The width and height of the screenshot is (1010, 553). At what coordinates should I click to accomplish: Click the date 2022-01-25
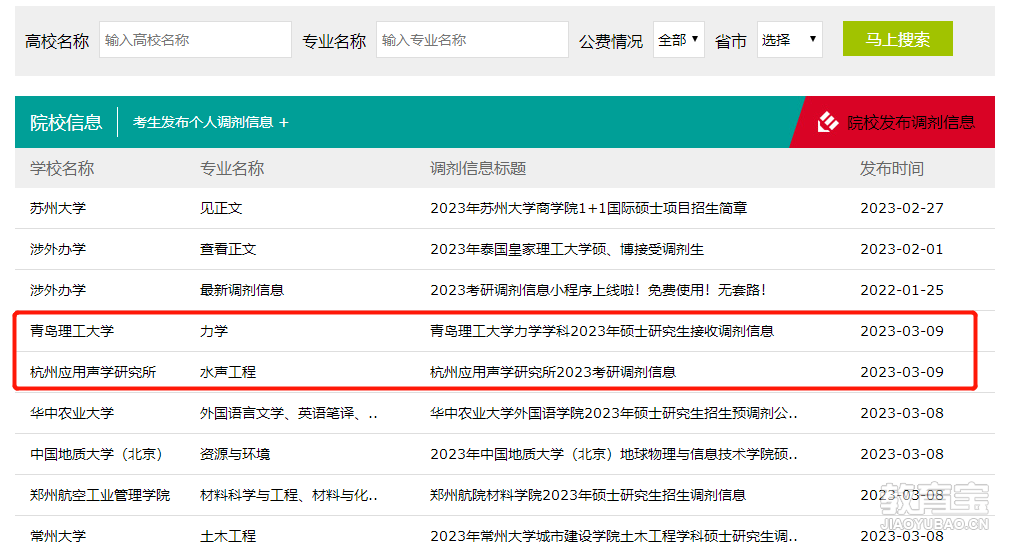click(902, 290)
